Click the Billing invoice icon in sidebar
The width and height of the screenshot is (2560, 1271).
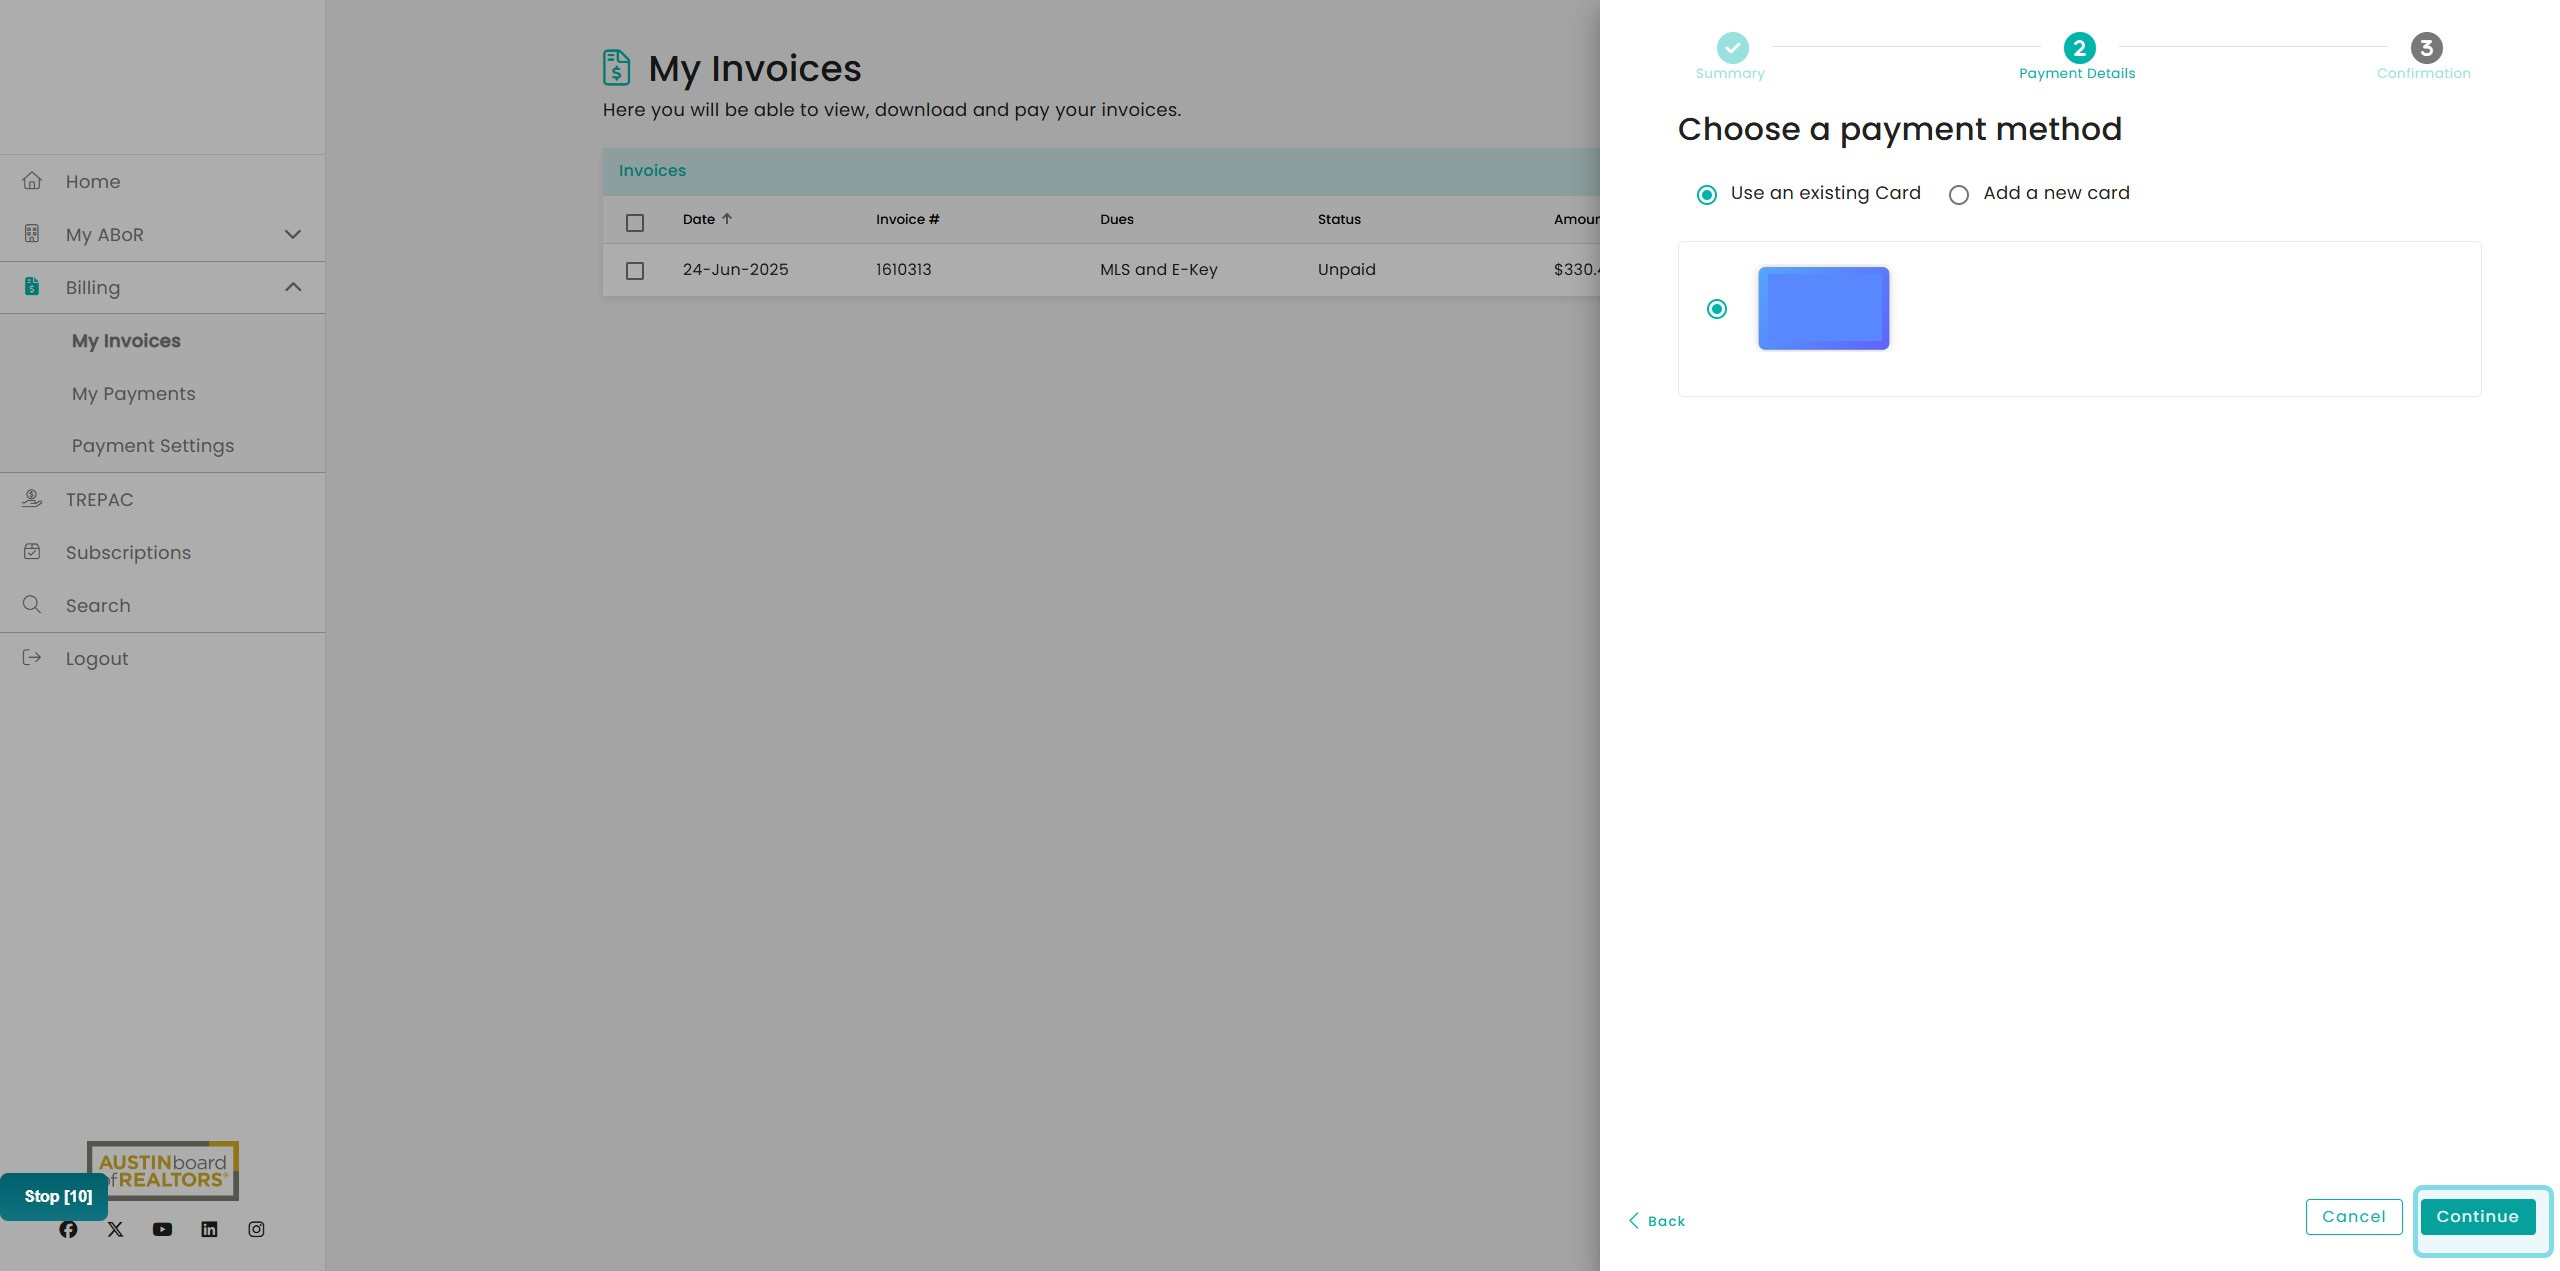(x=32, y=287)
